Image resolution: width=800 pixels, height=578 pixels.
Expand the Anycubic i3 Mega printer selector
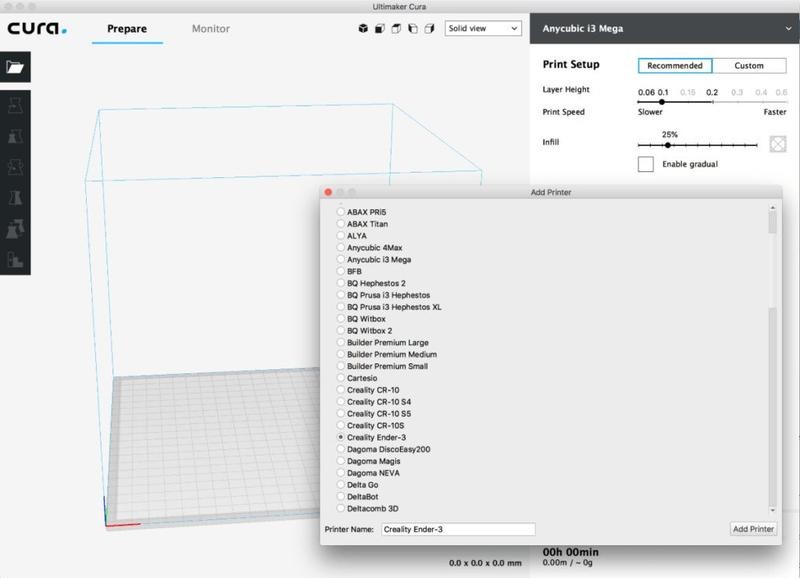(x=664, y=29)
